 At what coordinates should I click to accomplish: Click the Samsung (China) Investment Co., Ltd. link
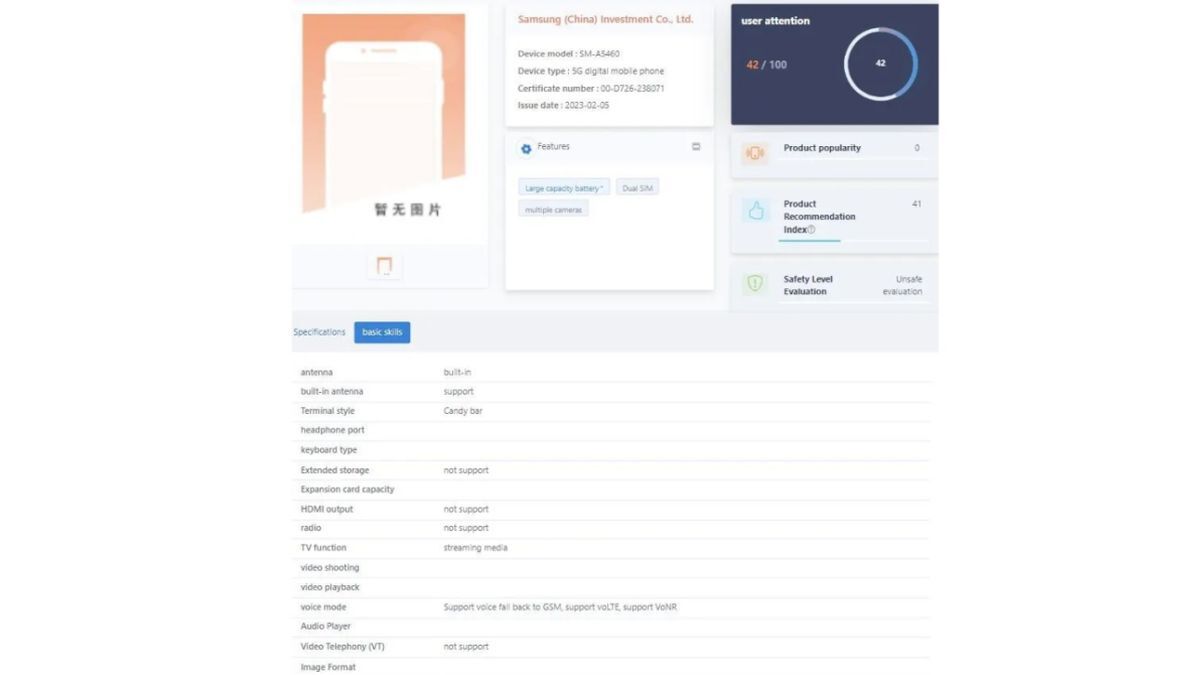tap(605, 18)
